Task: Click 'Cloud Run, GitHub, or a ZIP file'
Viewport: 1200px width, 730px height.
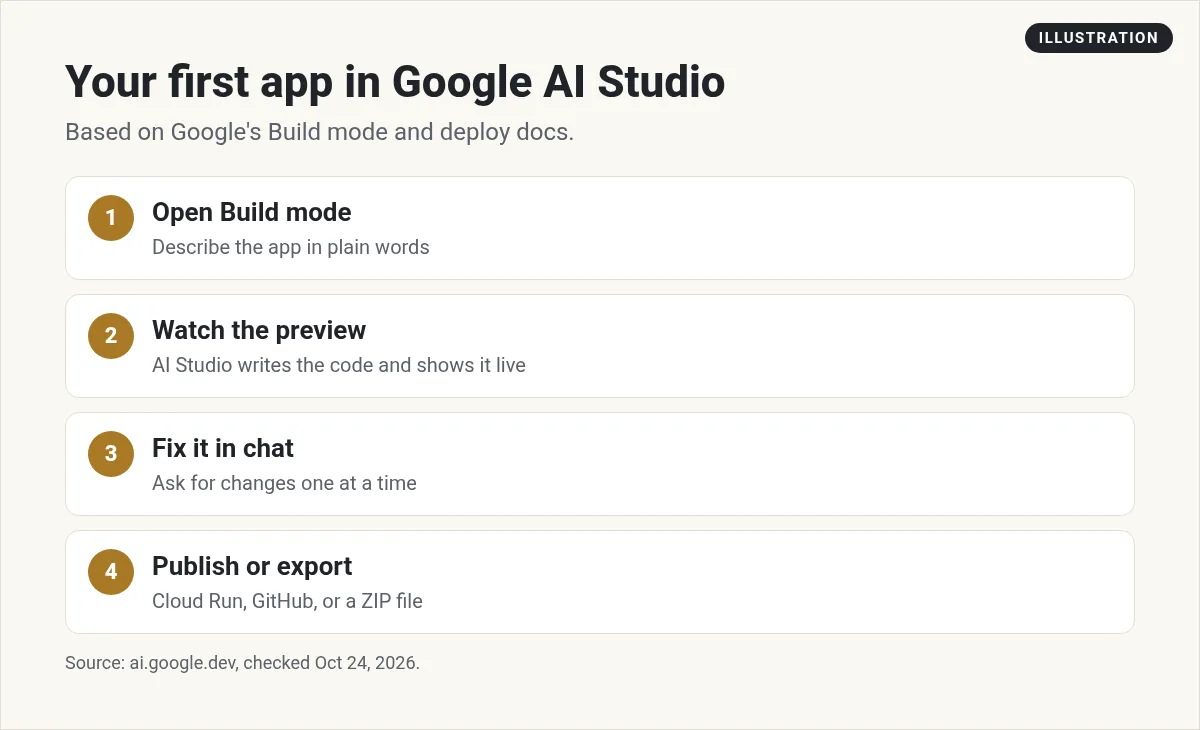Action: [287, 601]
